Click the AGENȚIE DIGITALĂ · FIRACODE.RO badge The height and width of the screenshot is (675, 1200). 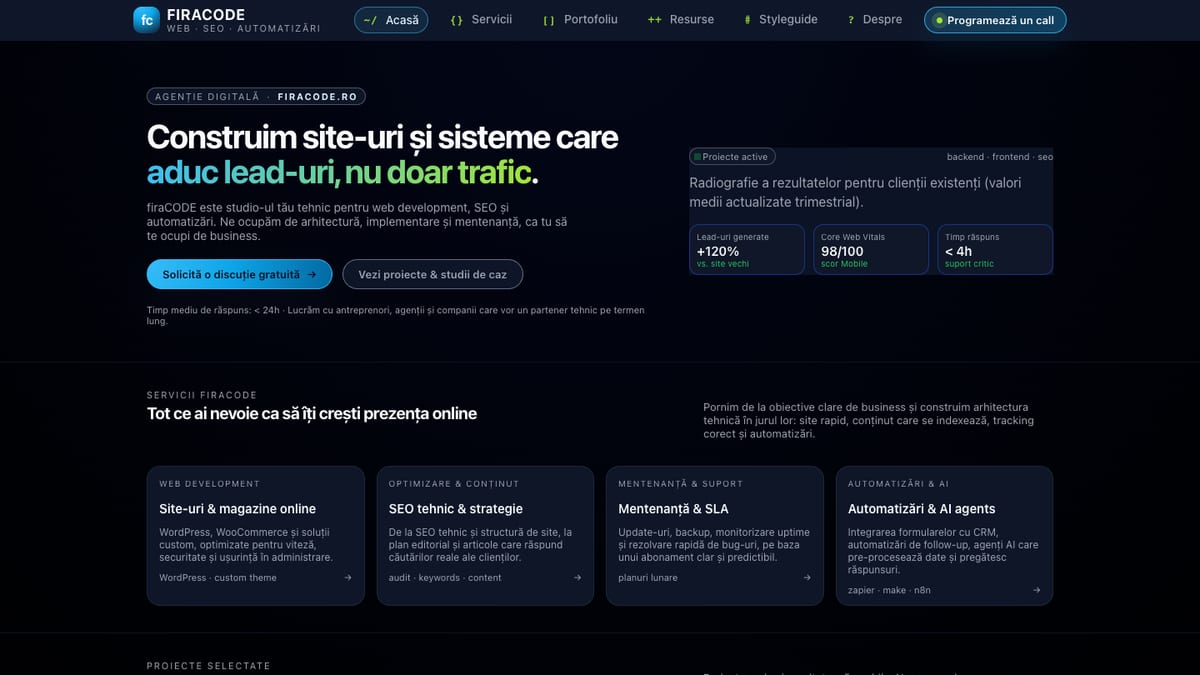(256, 97)
